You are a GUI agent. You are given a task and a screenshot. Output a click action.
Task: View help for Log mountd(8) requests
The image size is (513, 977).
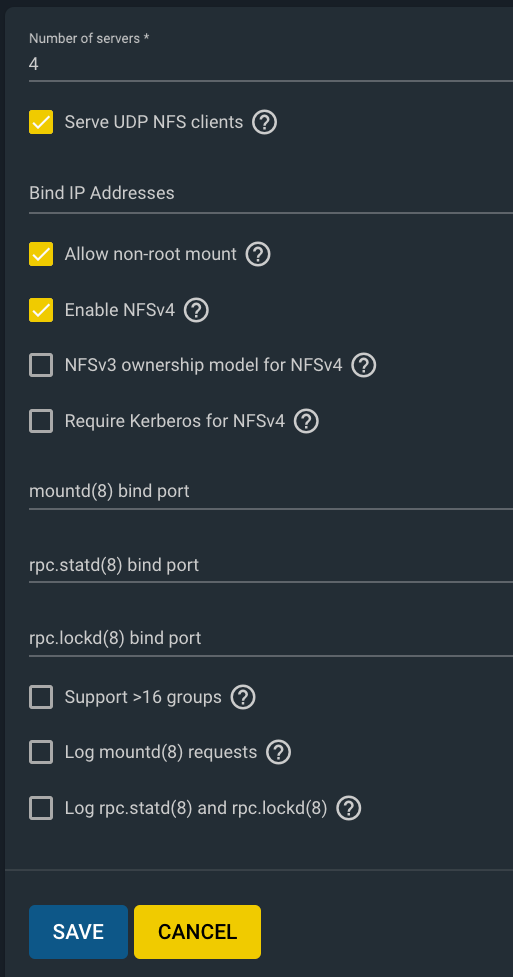pos(279,753)
